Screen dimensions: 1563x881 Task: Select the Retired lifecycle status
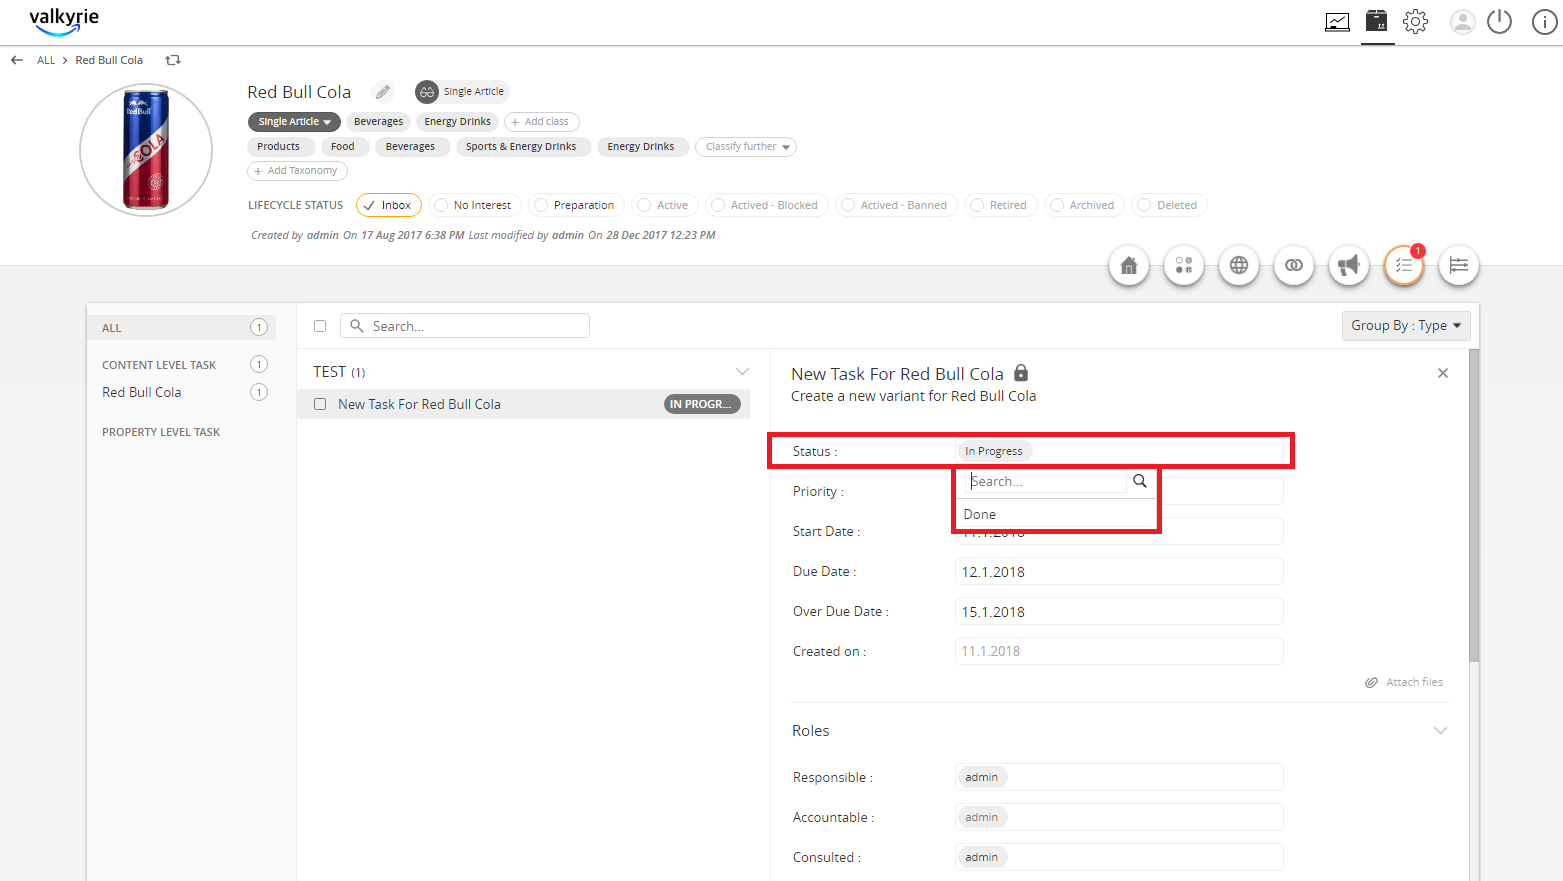pyautogui.click(x=1000, y=205)
